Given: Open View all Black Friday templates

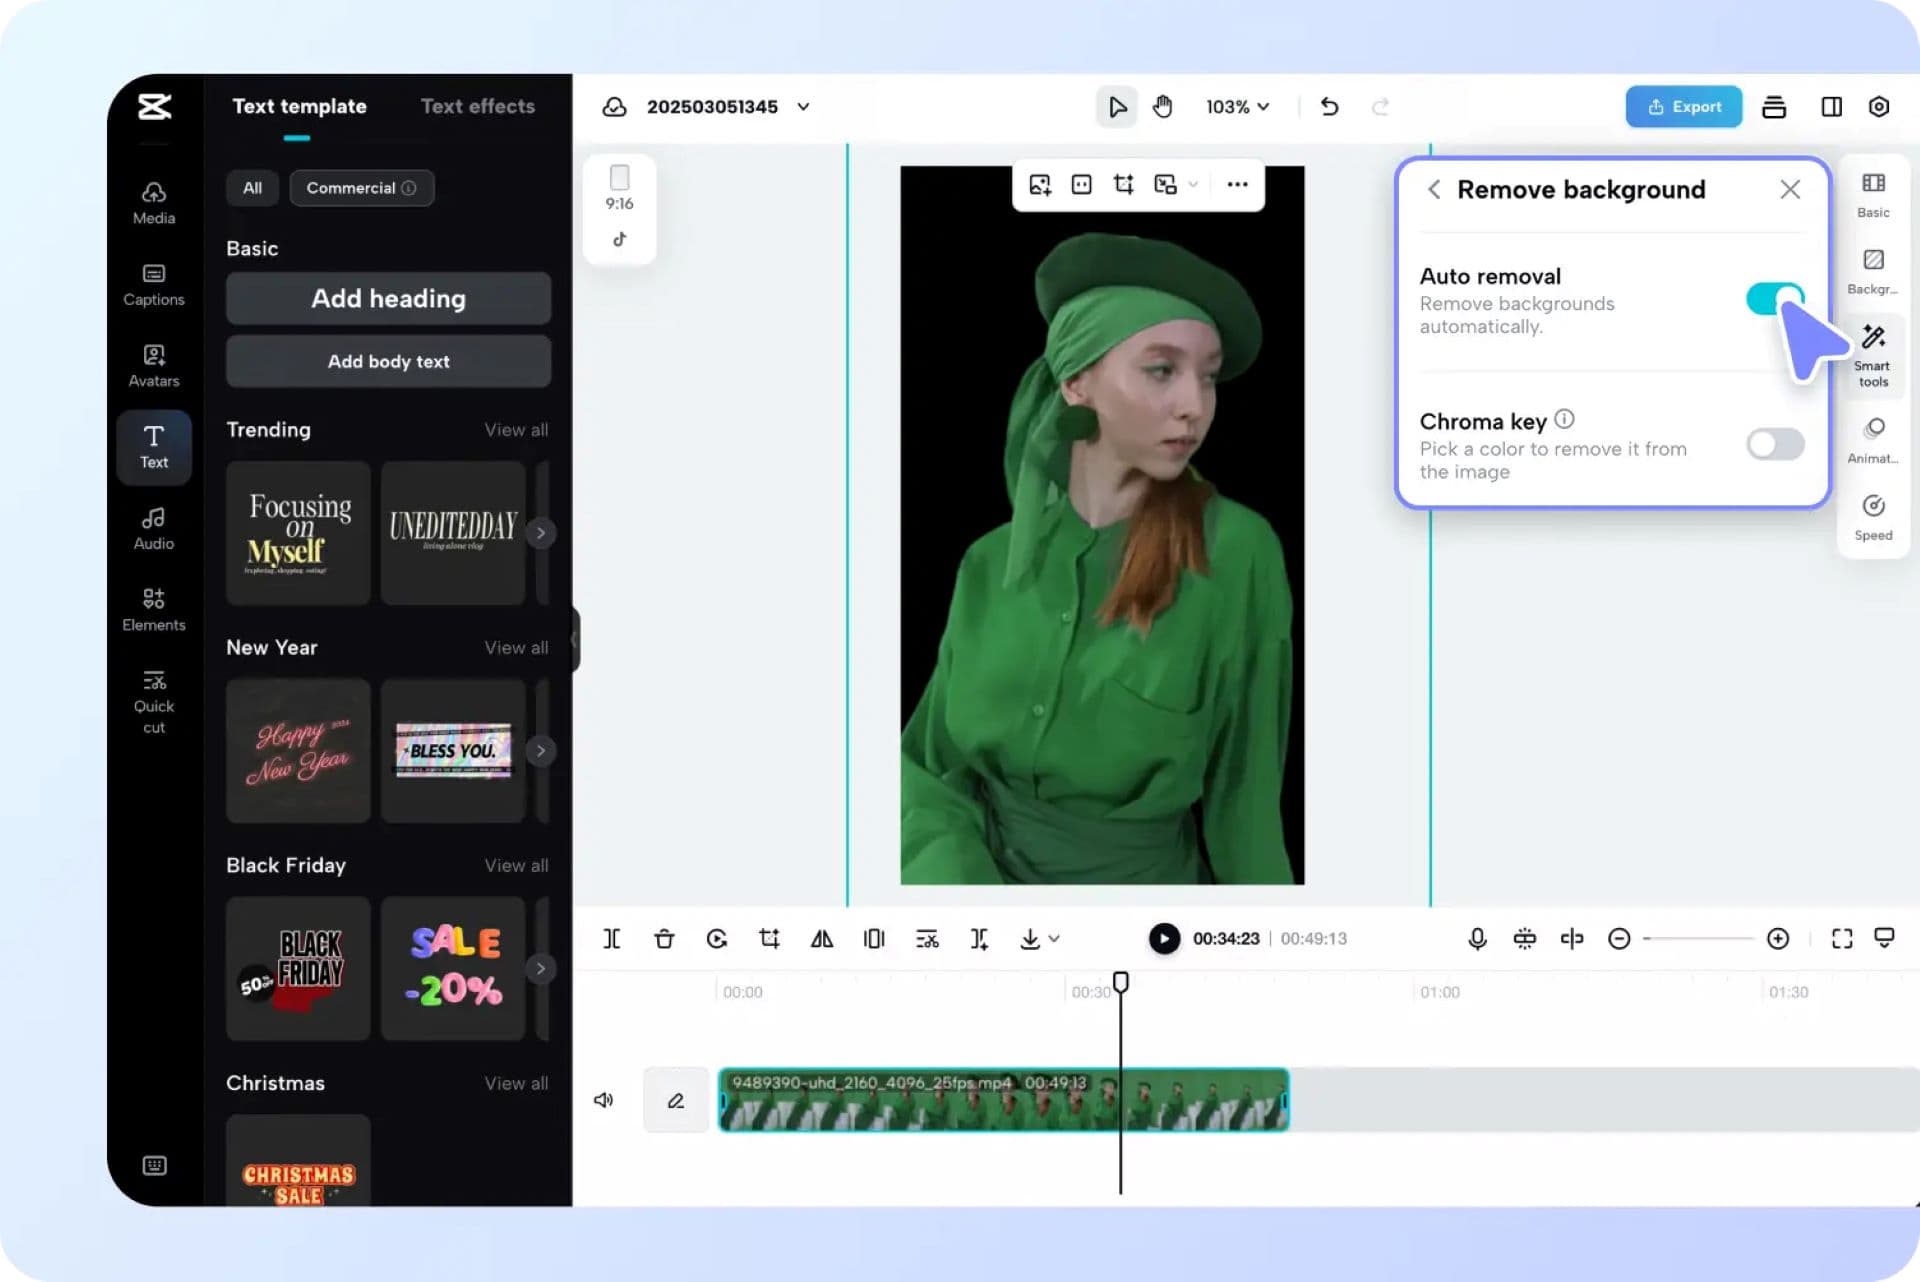Looking at the screenshot, I should pos(516,865).
